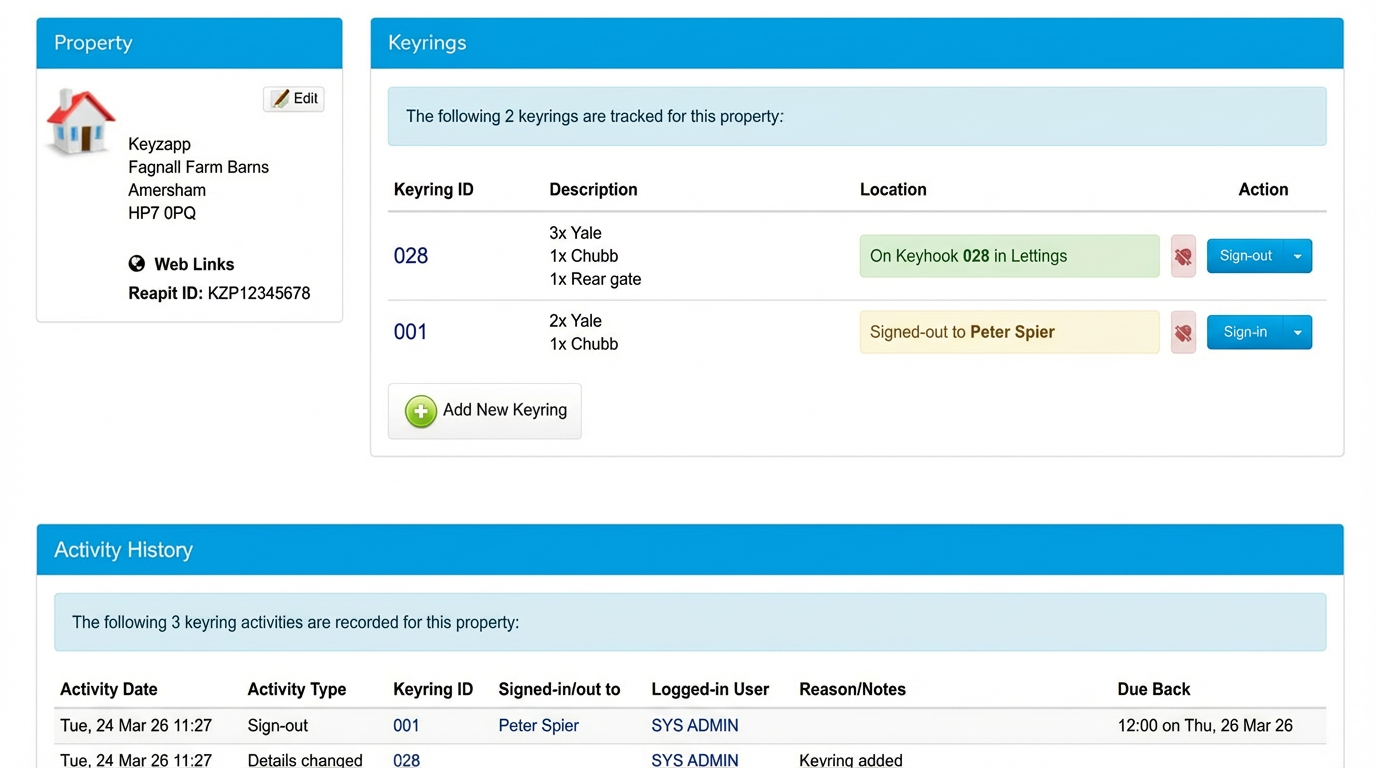Click the globe icon beside Web Links
1376x768 pixels.
pyautogui.click(x=137, y=264)
